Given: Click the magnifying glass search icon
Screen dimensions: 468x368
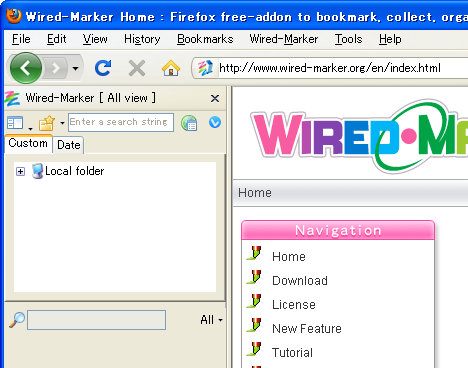Looking at the screenshot, I should (17, 320).
